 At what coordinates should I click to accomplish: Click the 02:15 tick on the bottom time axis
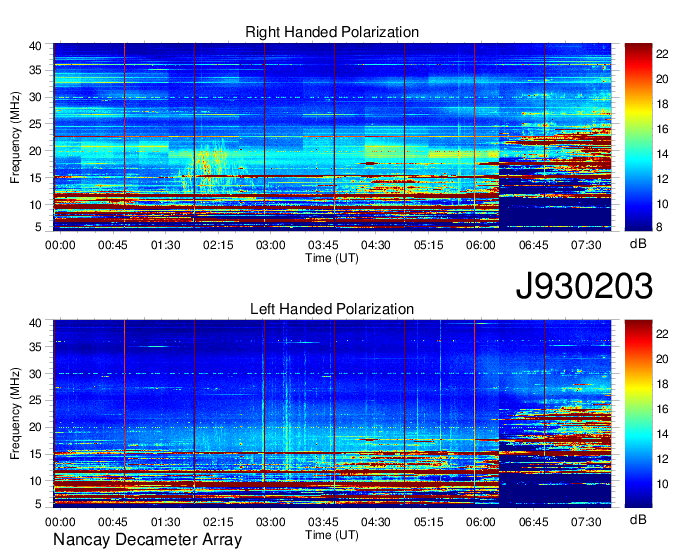(218, 522)
